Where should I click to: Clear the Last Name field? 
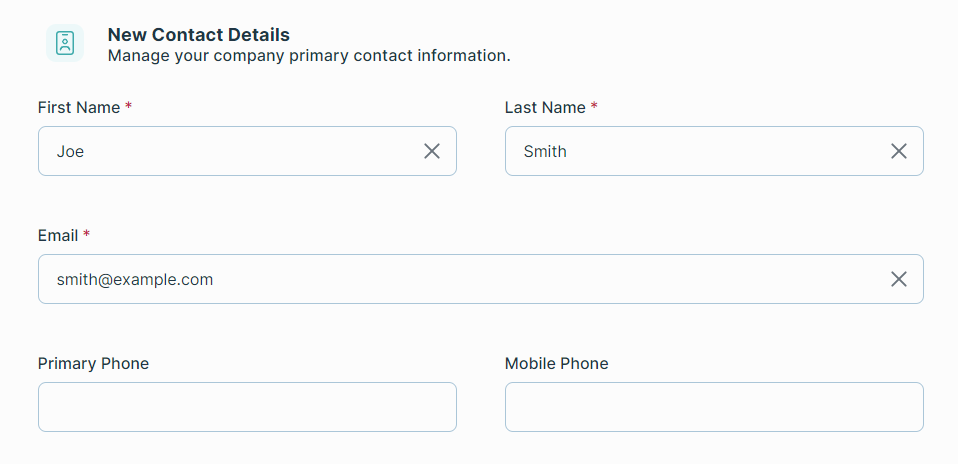pyautogui.click(x=899, y=151)
